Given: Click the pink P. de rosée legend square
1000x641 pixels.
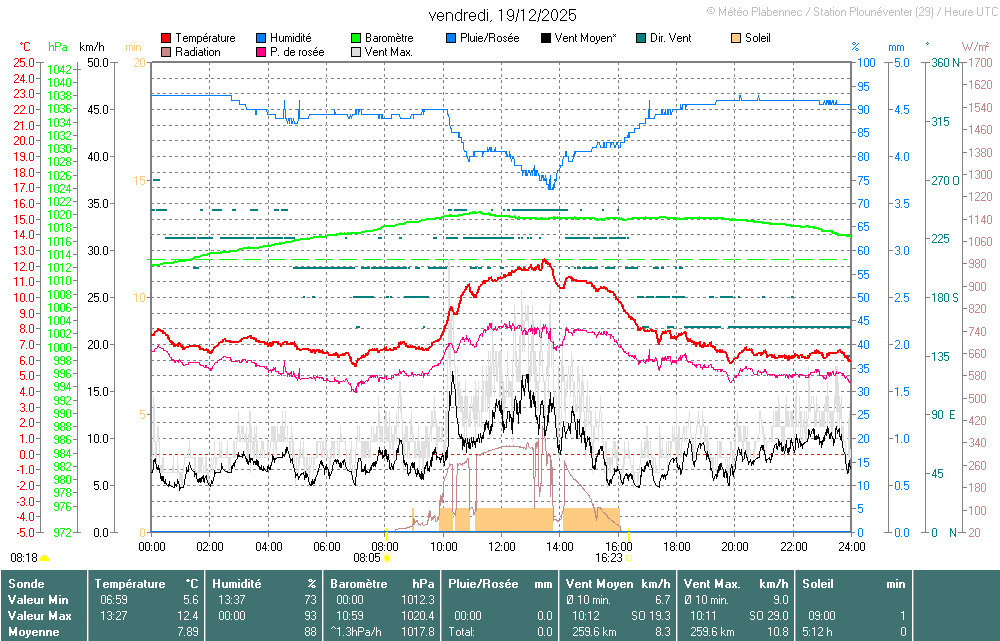Looking at the screenshot, I should click(x=262, y=51).
